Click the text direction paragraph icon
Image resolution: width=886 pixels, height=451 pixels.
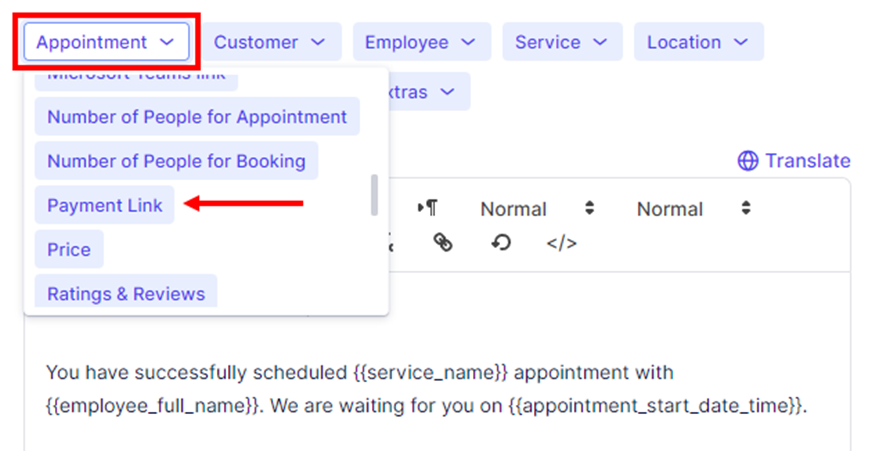427,209
